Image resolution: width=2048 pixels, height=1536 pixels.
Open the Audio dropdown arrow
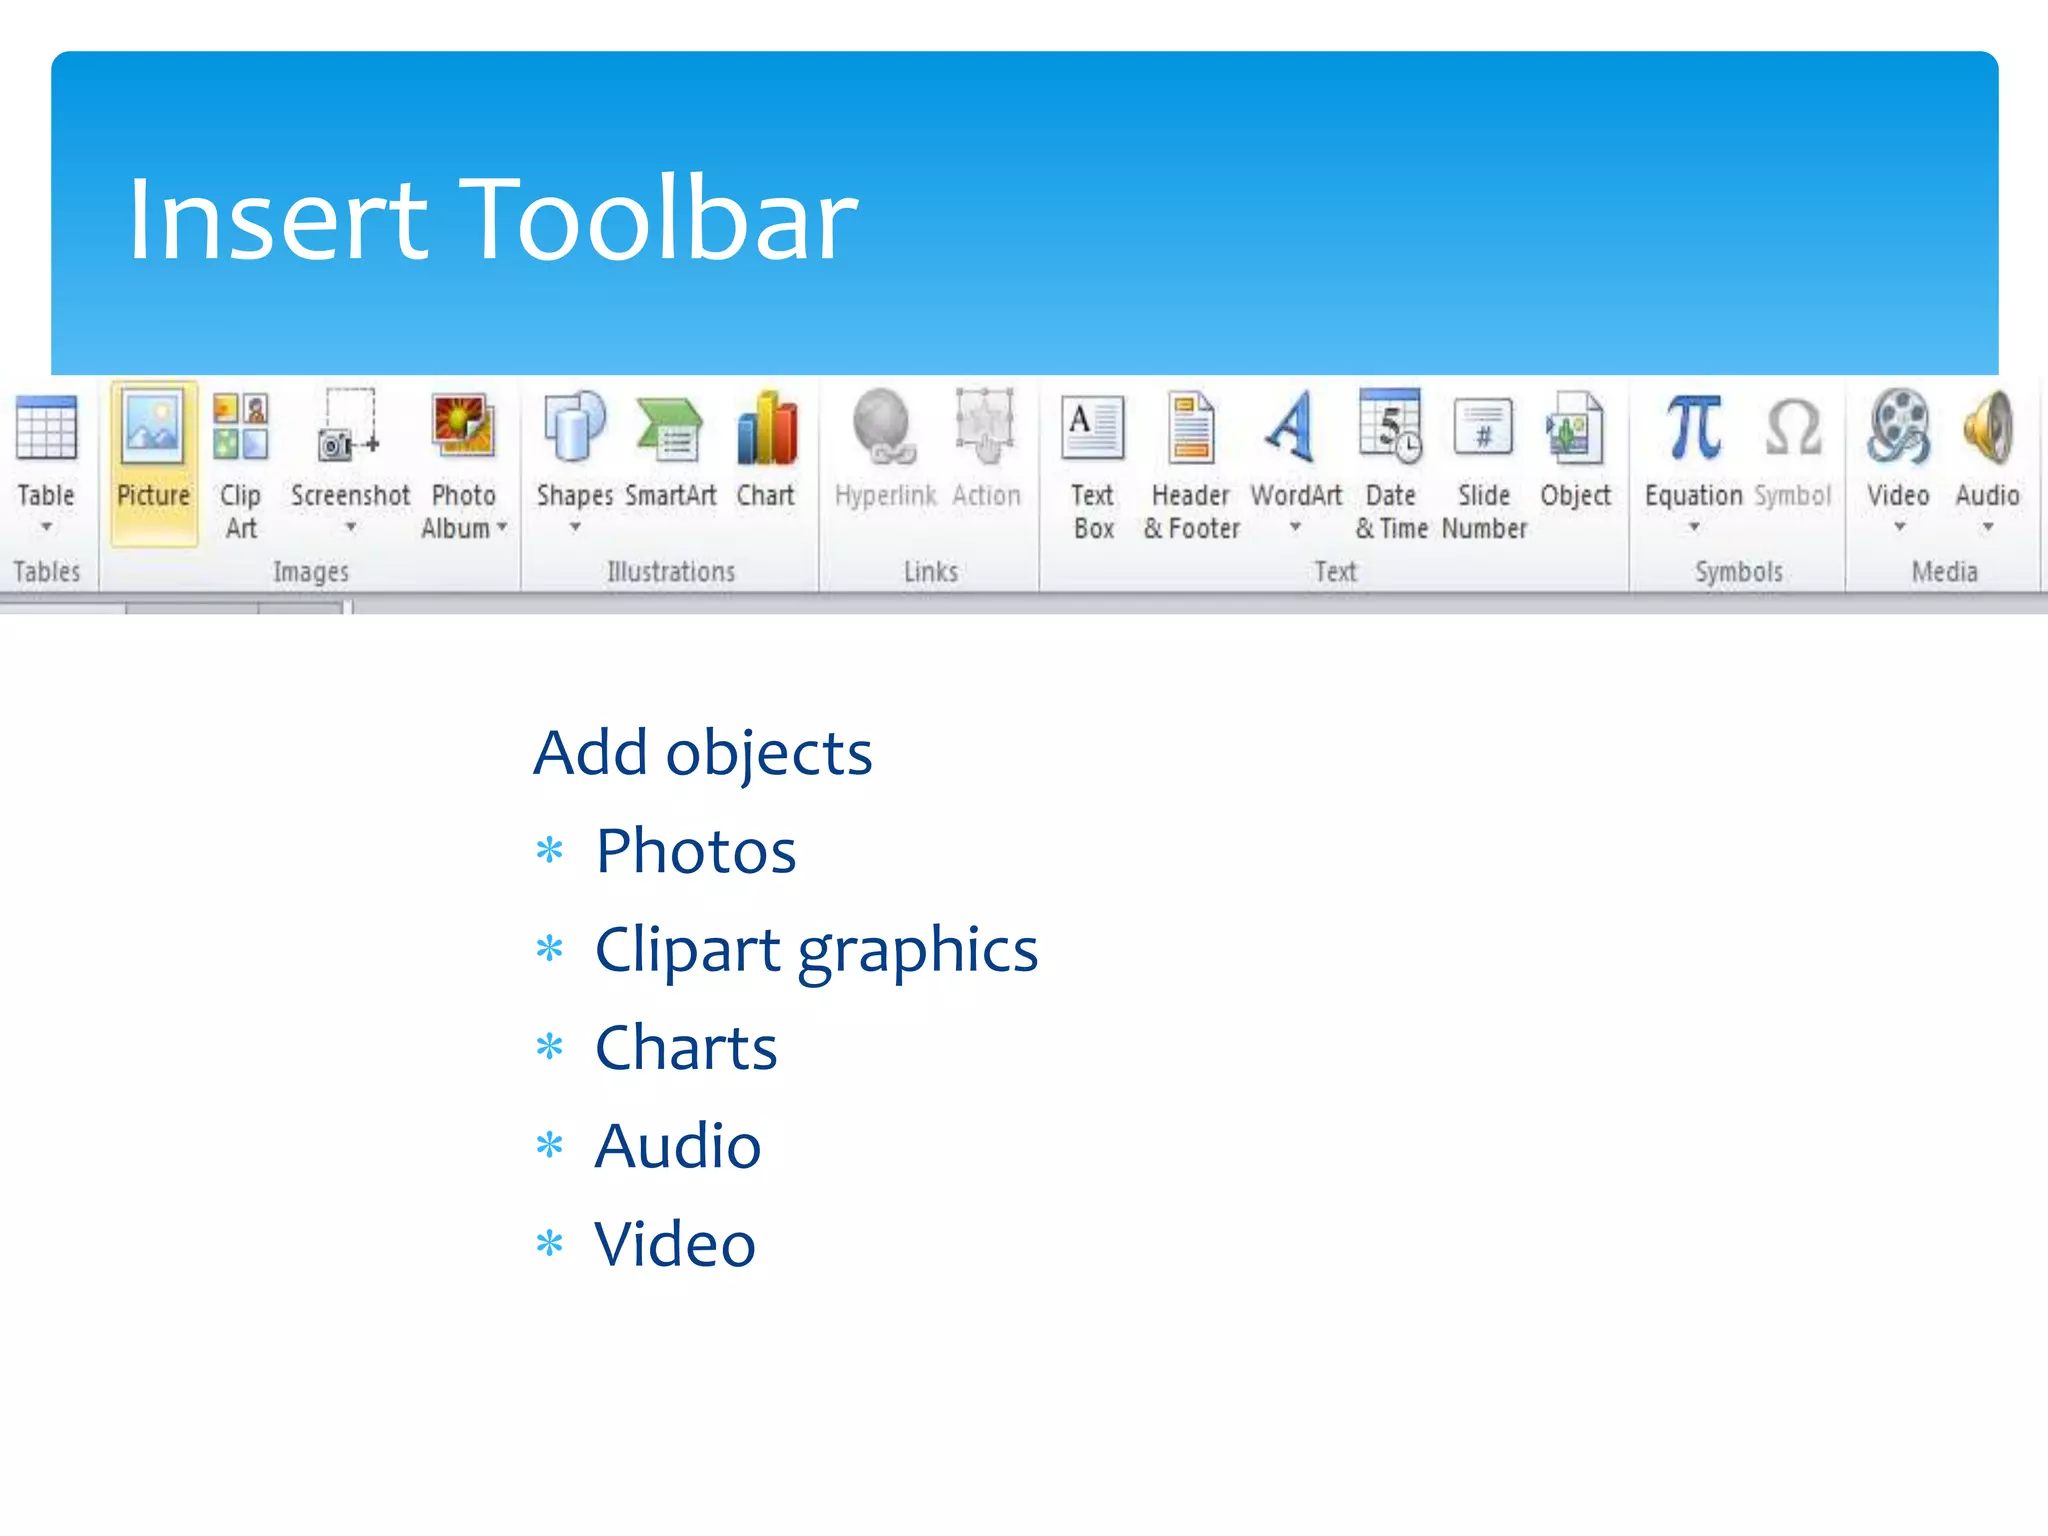tap(1988, 526)
